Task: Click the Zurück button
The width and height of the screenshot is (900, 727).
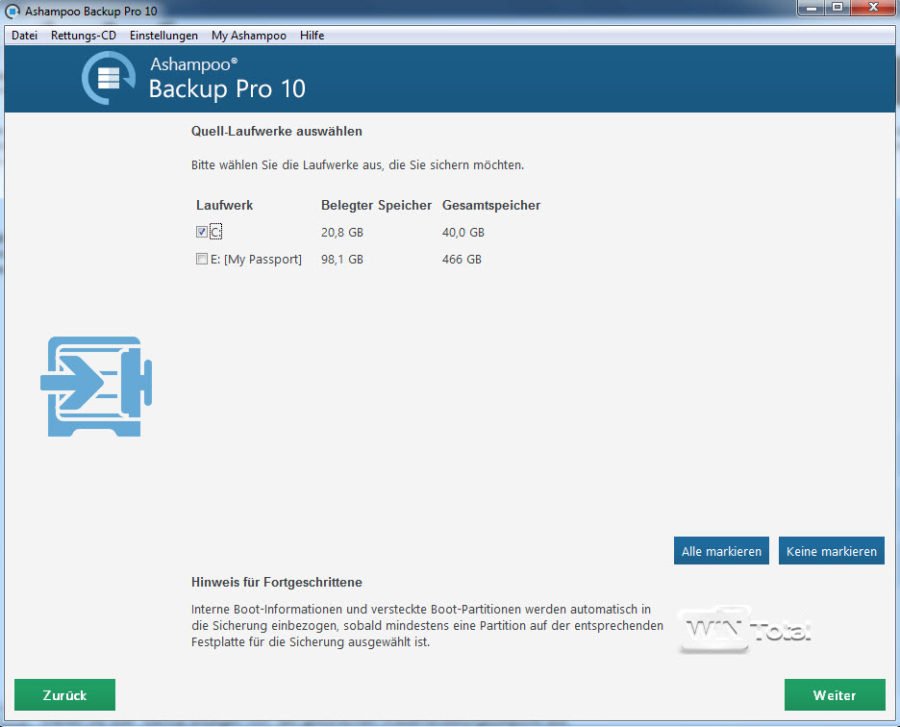Action: (x=63, y=694)
